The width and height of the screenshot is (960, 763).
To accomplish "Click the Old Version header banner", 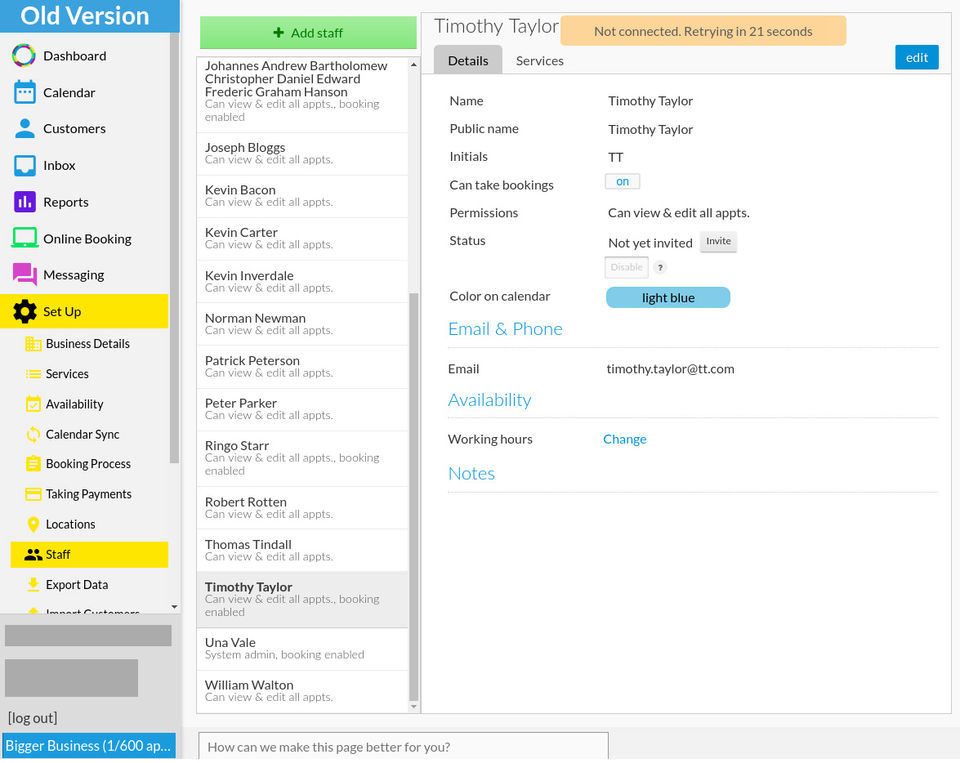I will pyautogui.click(x=89, y=16).
